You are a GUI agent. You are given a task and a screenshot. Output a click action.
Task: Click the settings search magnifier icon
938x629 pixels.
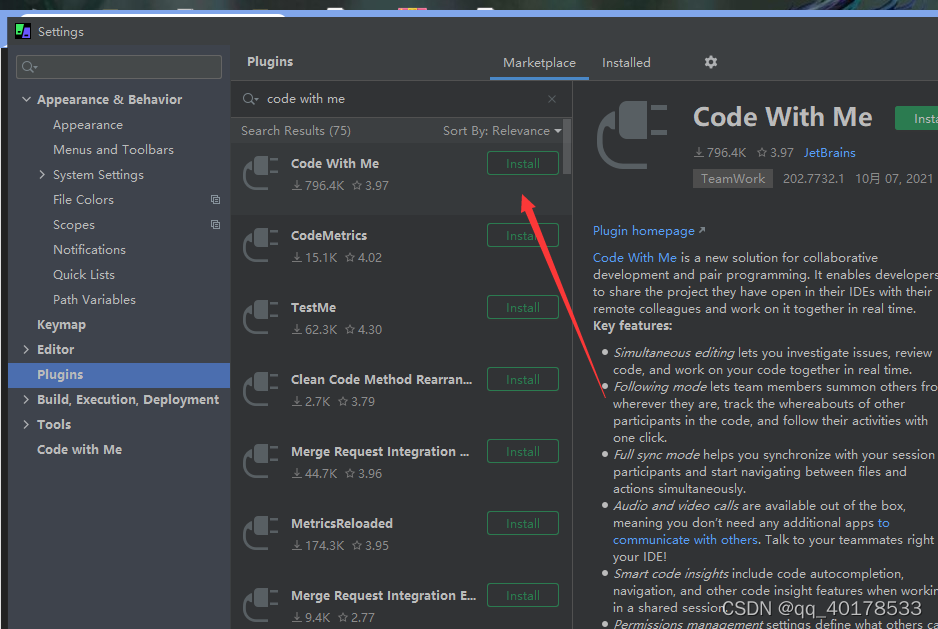point(29,67)
